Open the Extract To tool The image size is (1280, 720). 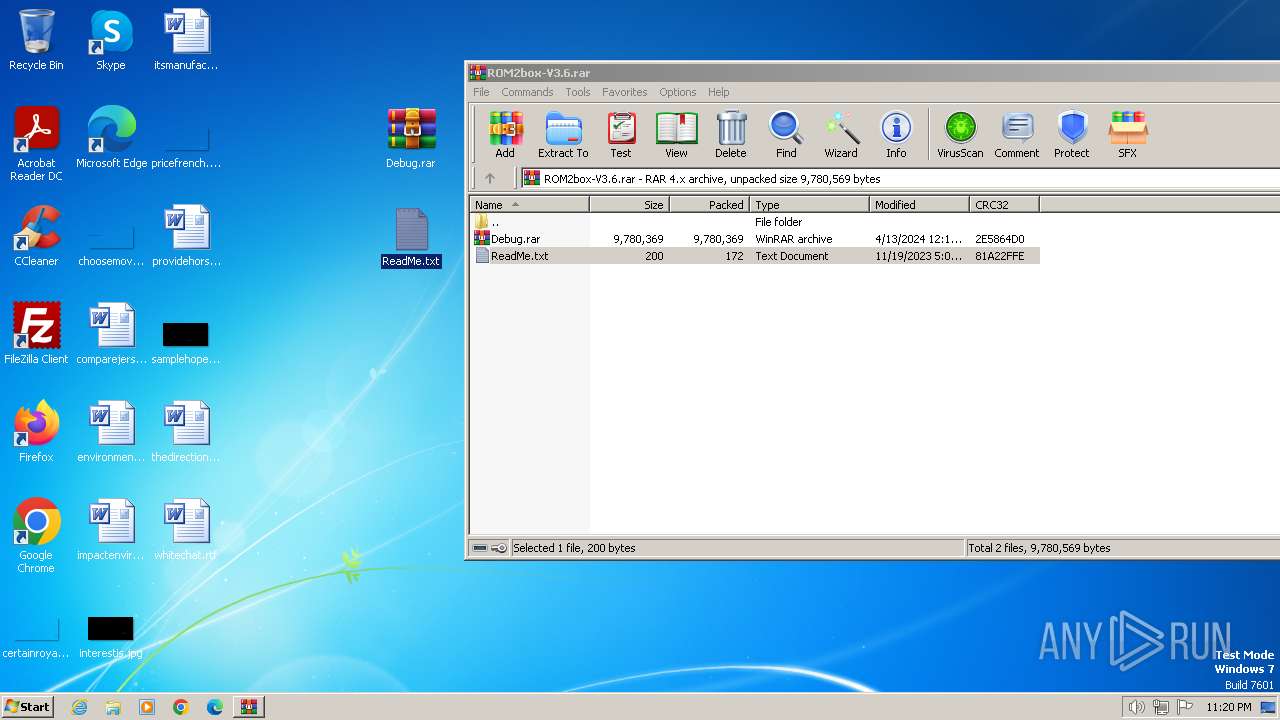(x=563, y=134)
